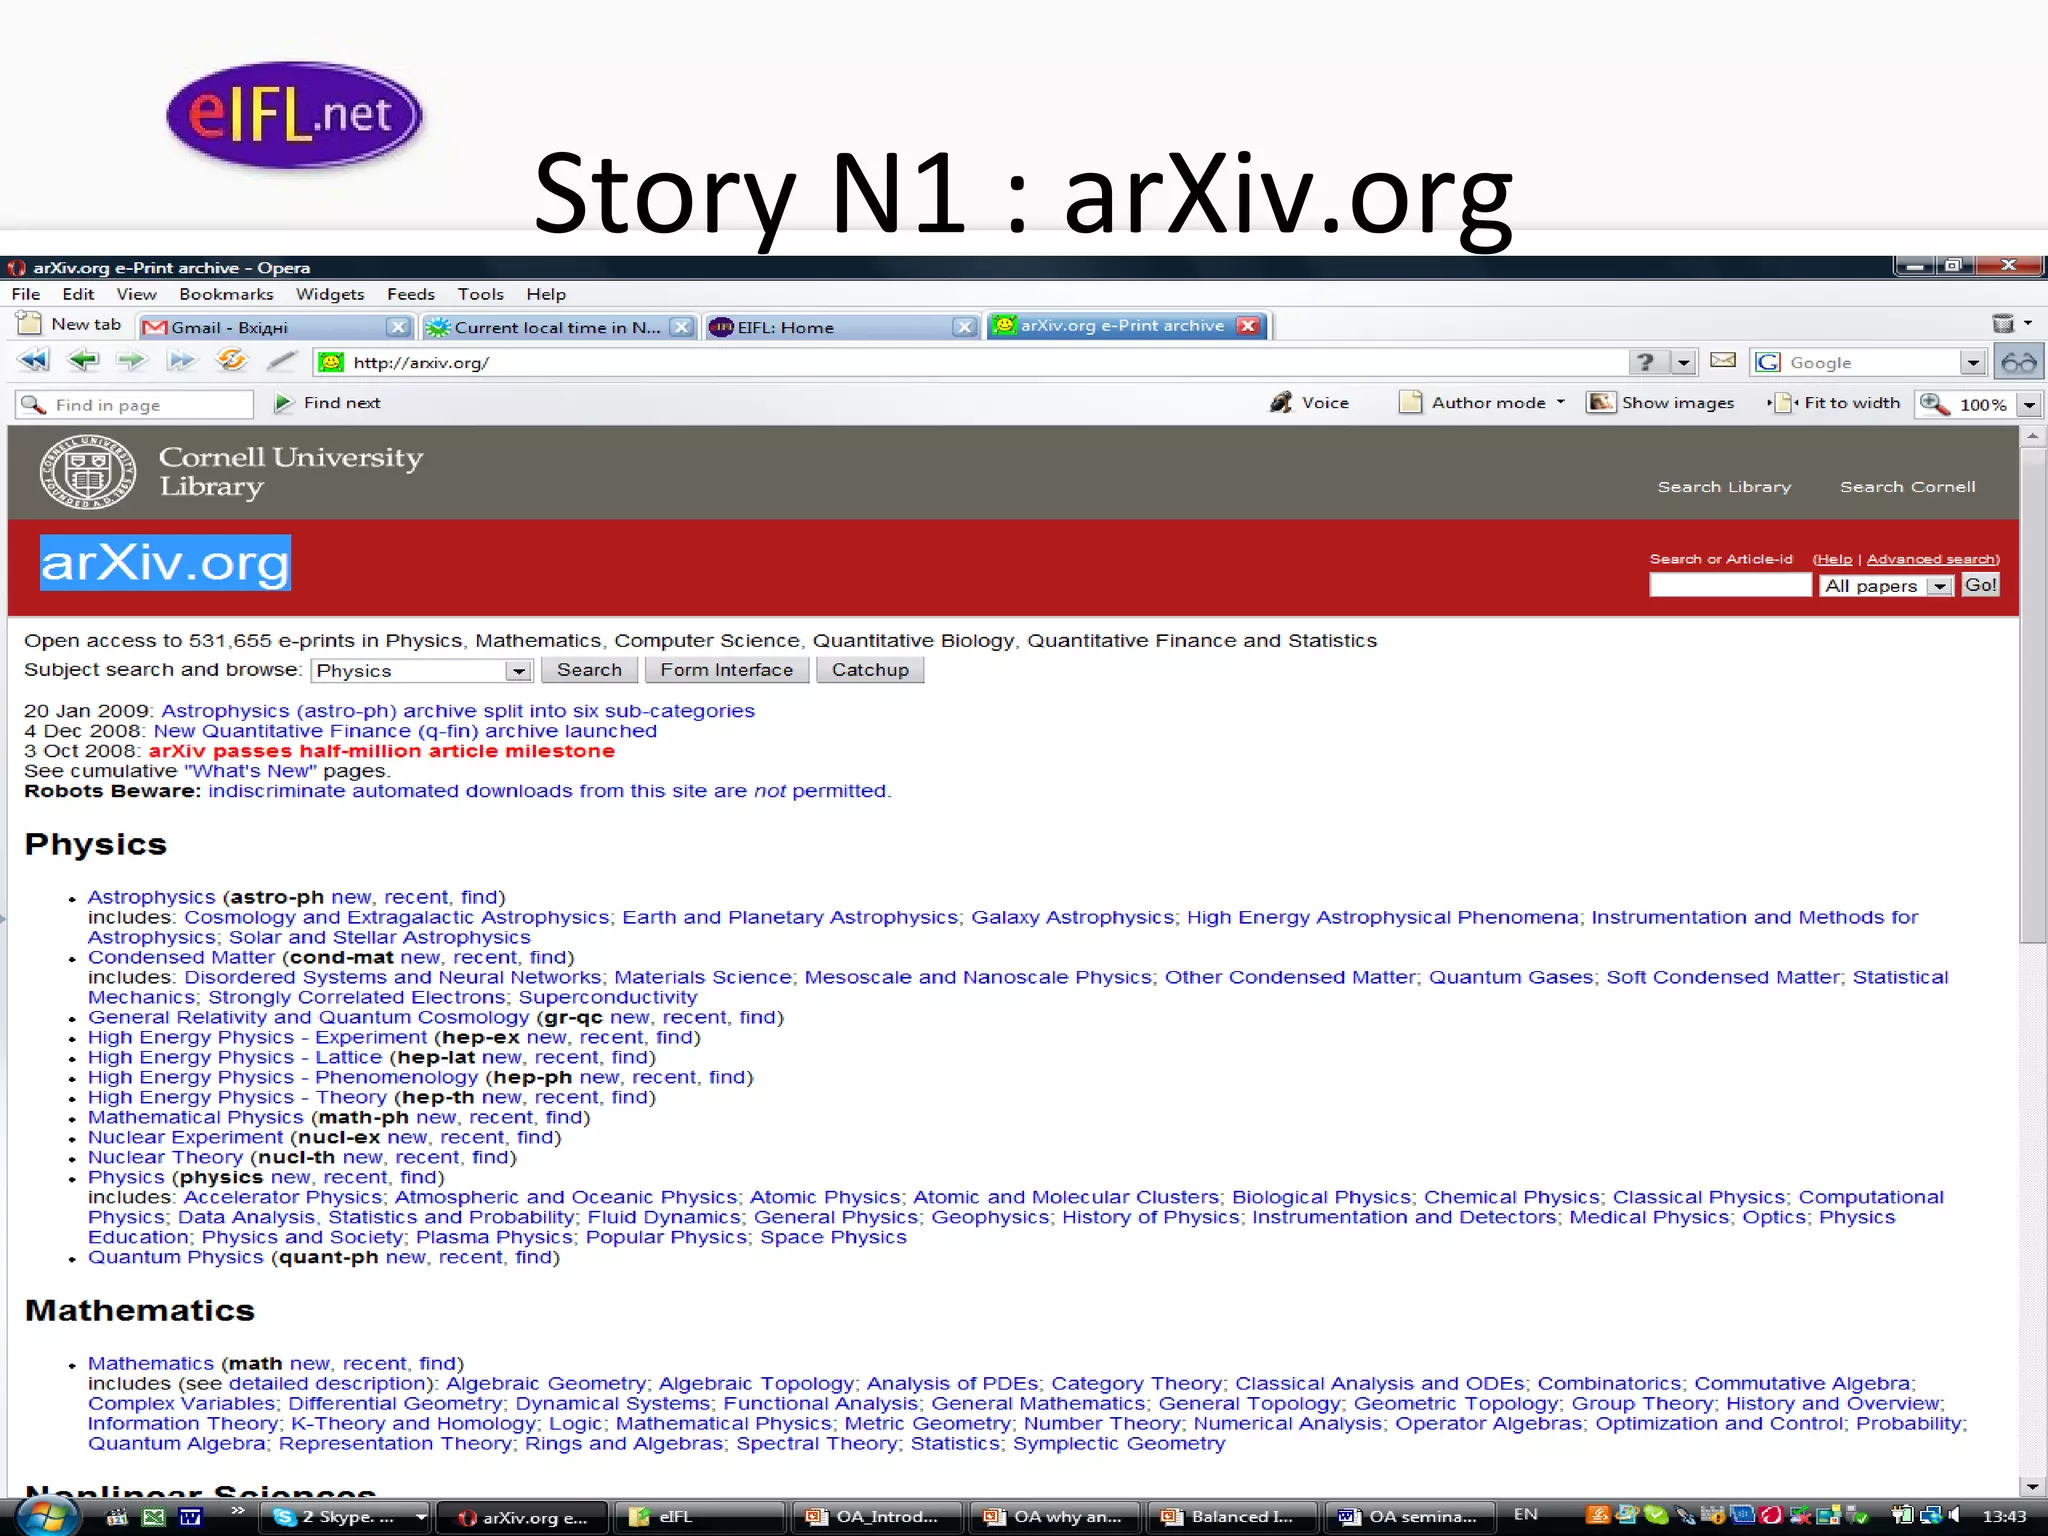Click the OA_Introd... PowerPoint taskbar button
This screenshot has height=1536, width=2048.
[877, 1517]
